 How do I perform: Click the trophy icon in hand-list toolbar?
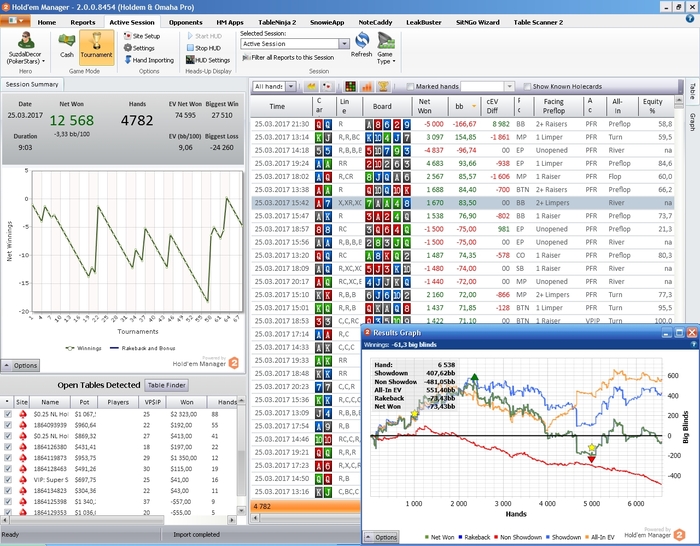click(x=383, y=86)
